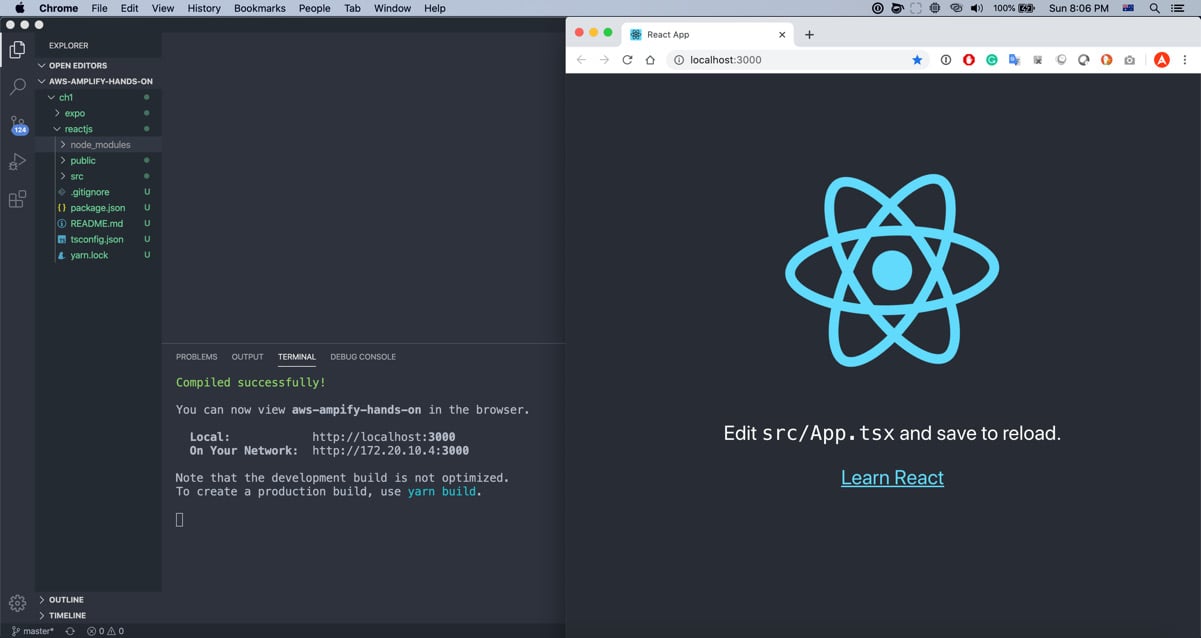Expand the node_modules folder
Screen dimensions: 1201x638
[x=100, y=145]
